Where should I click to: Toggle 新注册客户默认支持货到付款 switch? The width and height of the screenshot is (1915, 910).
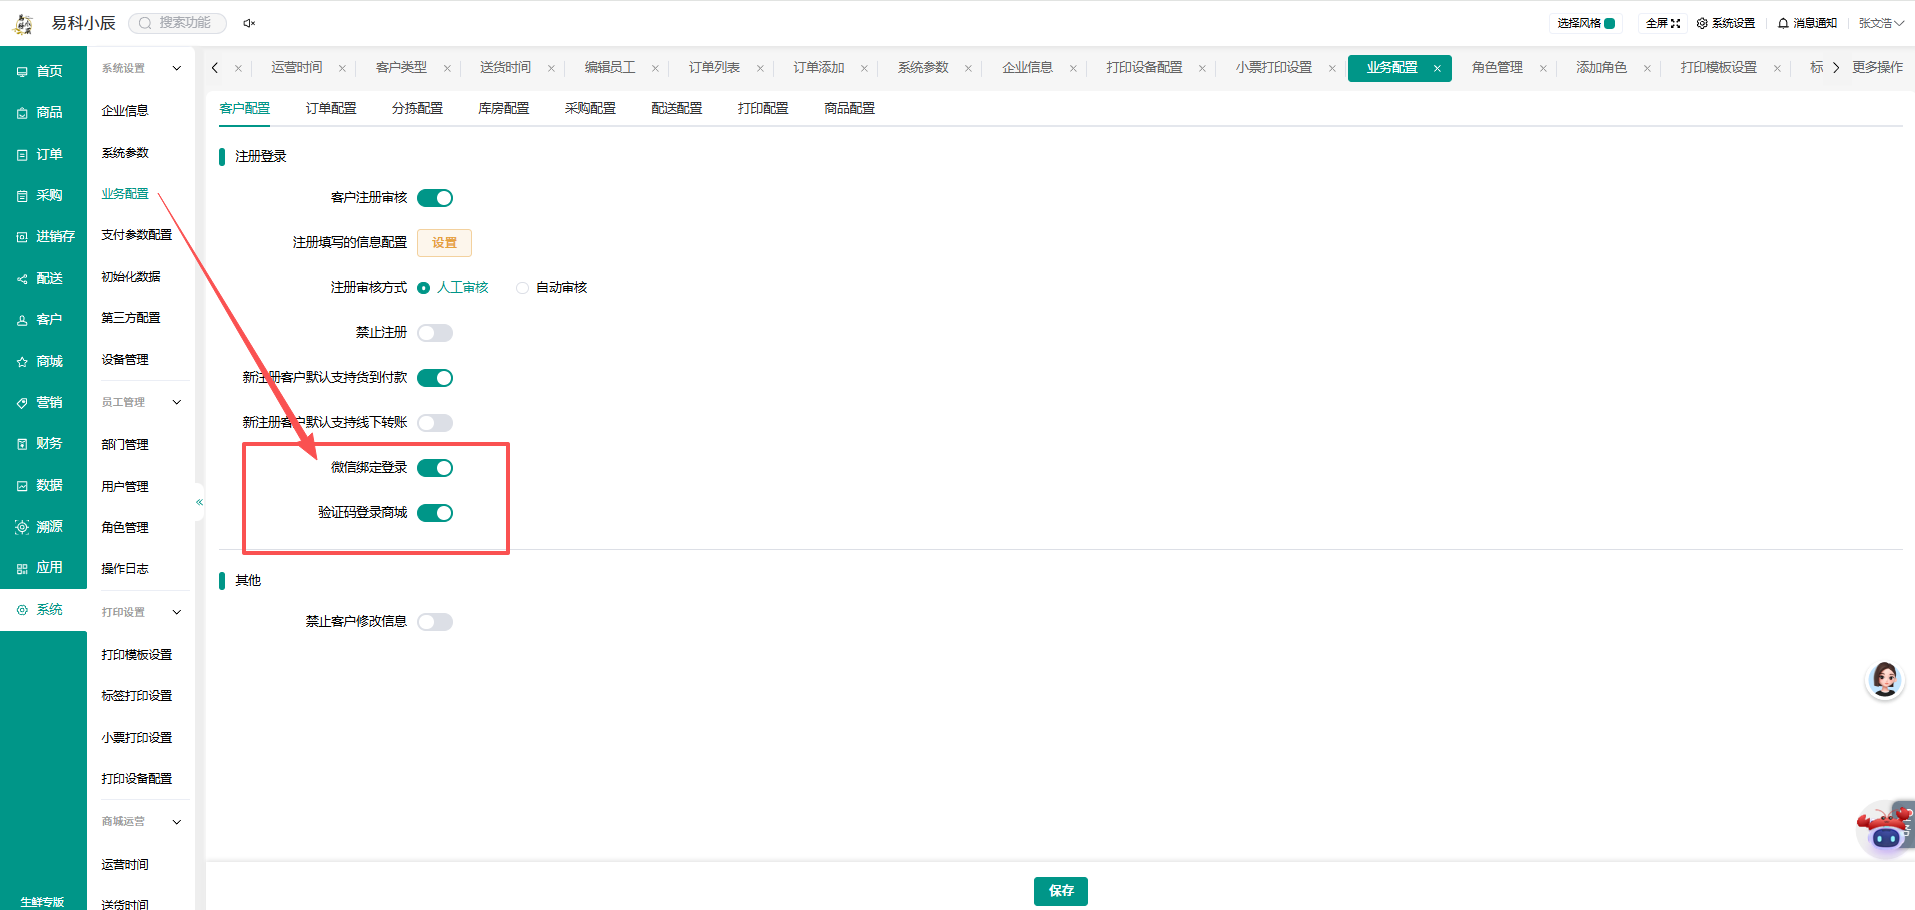435,378
